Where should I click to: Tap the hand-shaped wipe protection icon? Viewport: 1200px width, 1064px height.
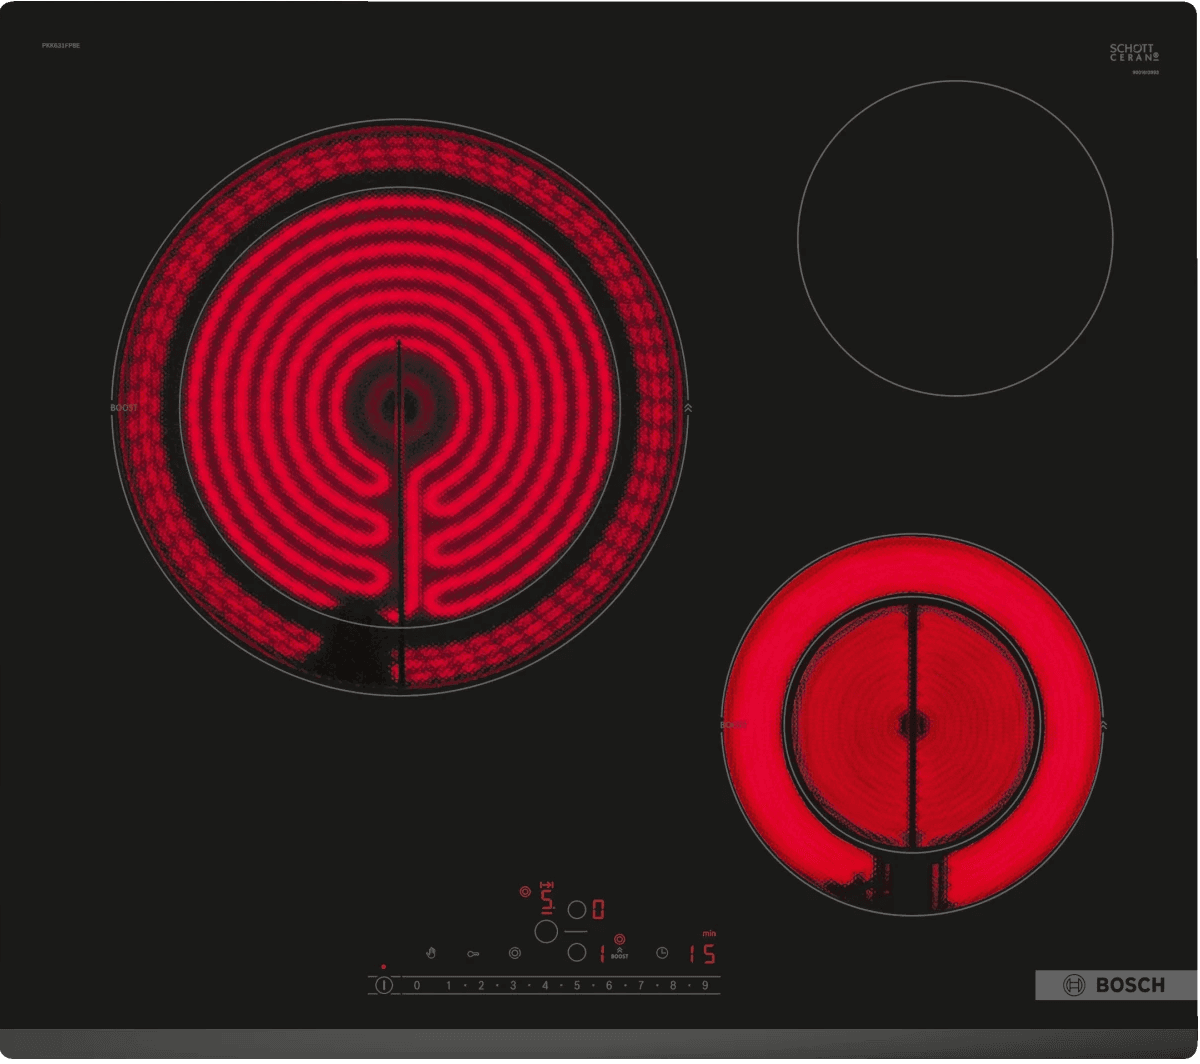(x=432, y=953)
